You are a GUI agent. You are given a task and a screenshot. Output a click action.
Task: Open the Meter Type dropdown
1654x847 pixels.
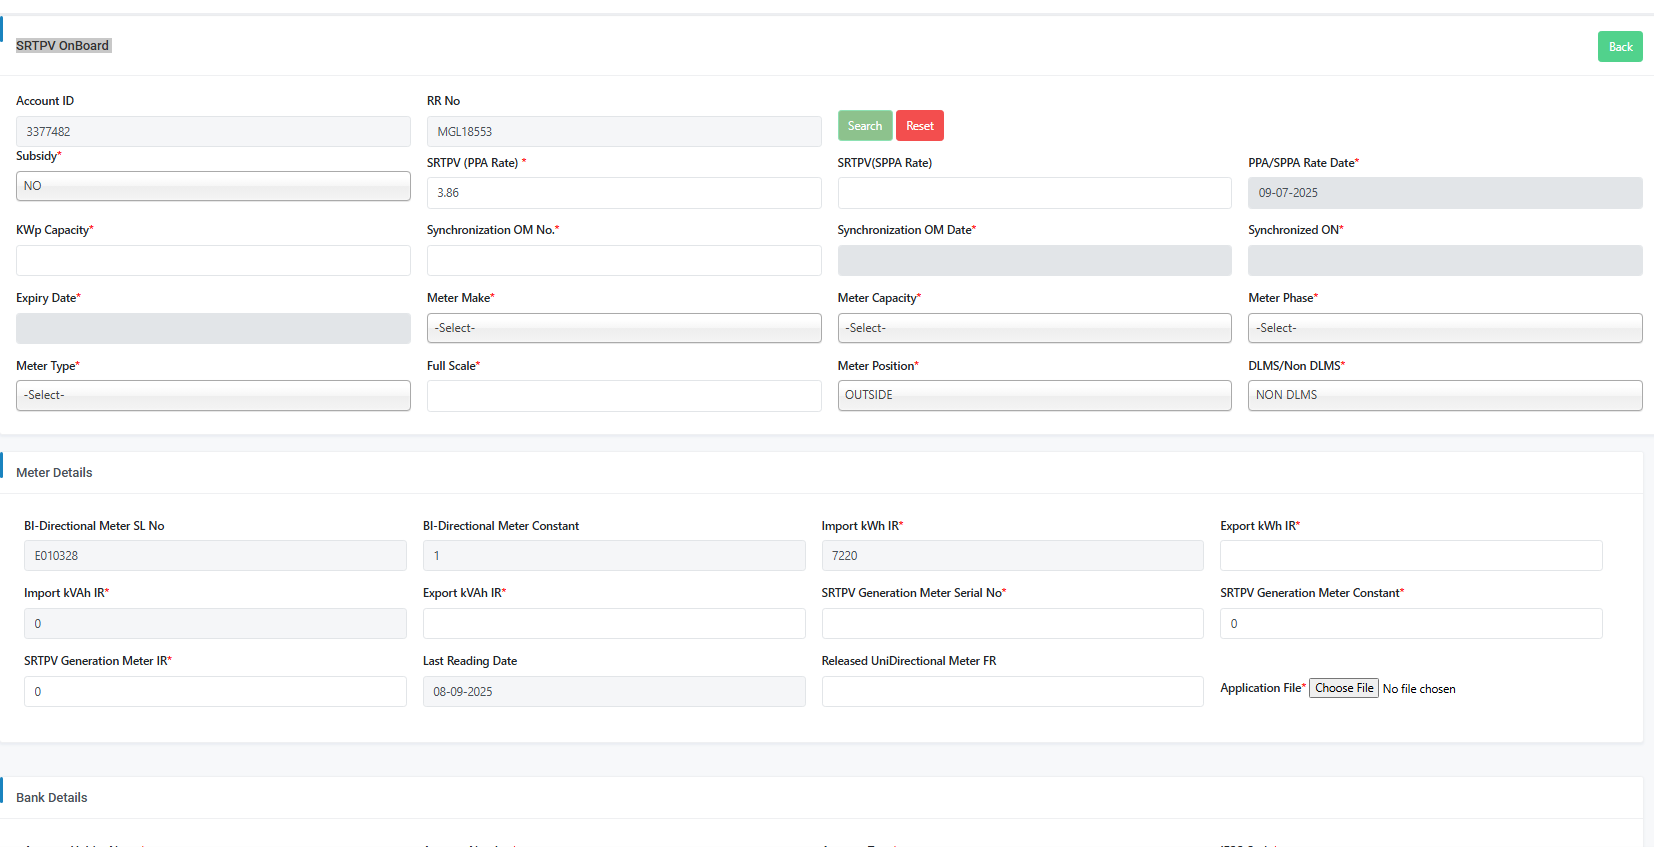[213, 395]
